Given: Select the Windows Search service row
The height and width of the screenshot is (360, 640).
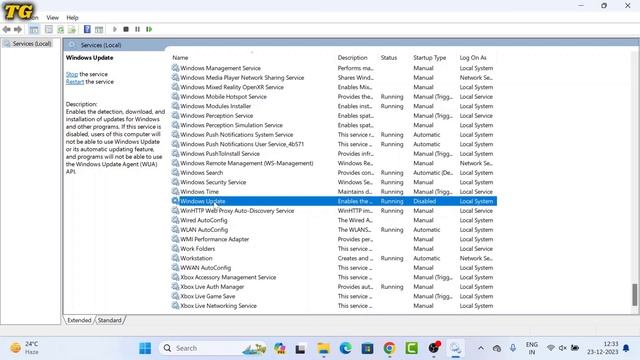Looking at the screenshot, I should click(334, 173).
